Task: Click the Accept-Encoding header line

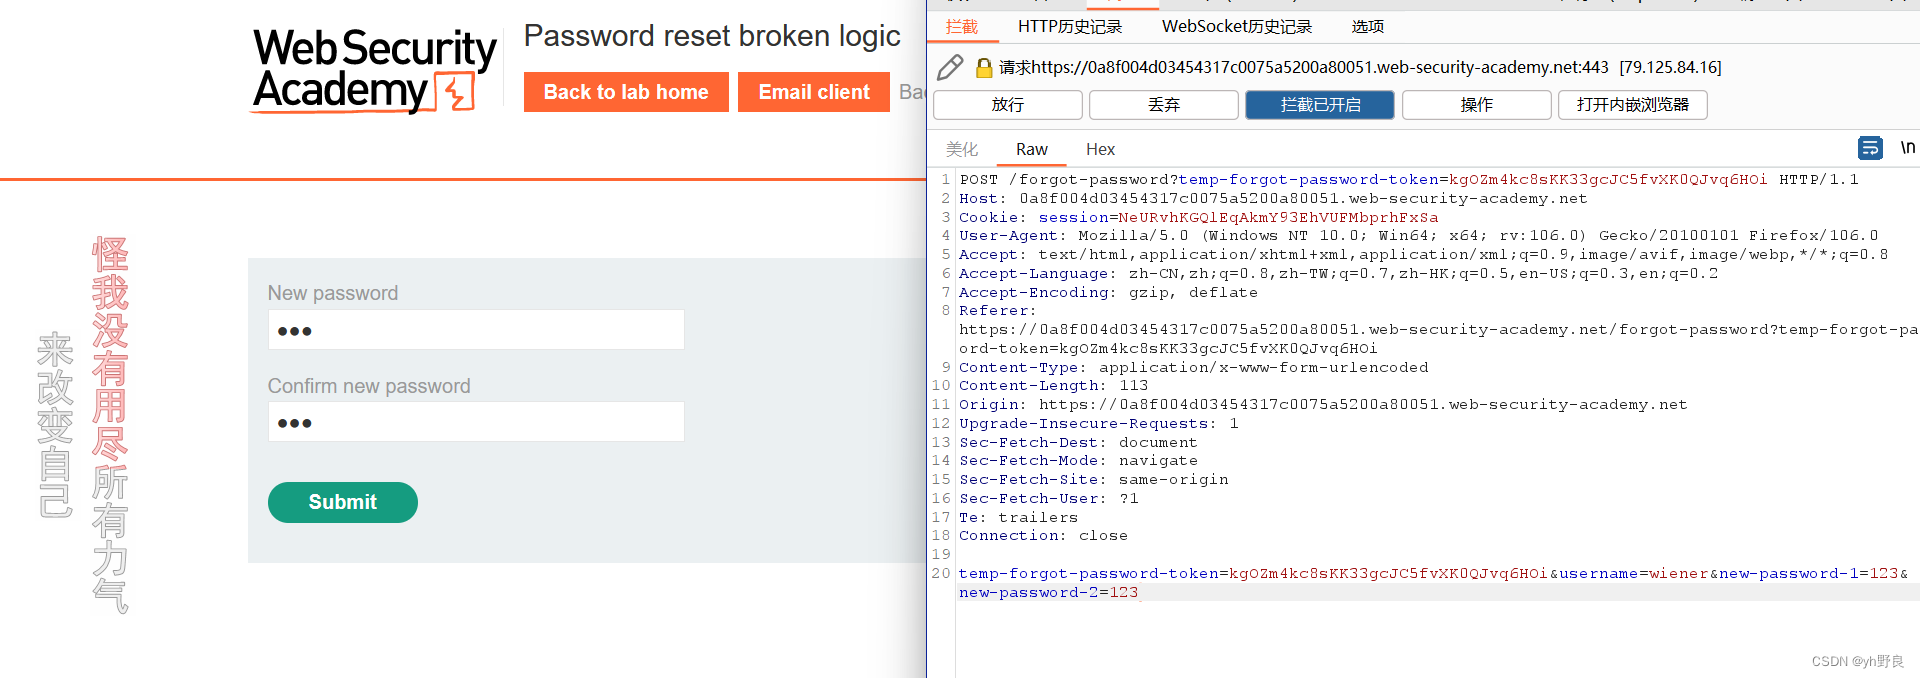Action: click(x=1108, y=292)
